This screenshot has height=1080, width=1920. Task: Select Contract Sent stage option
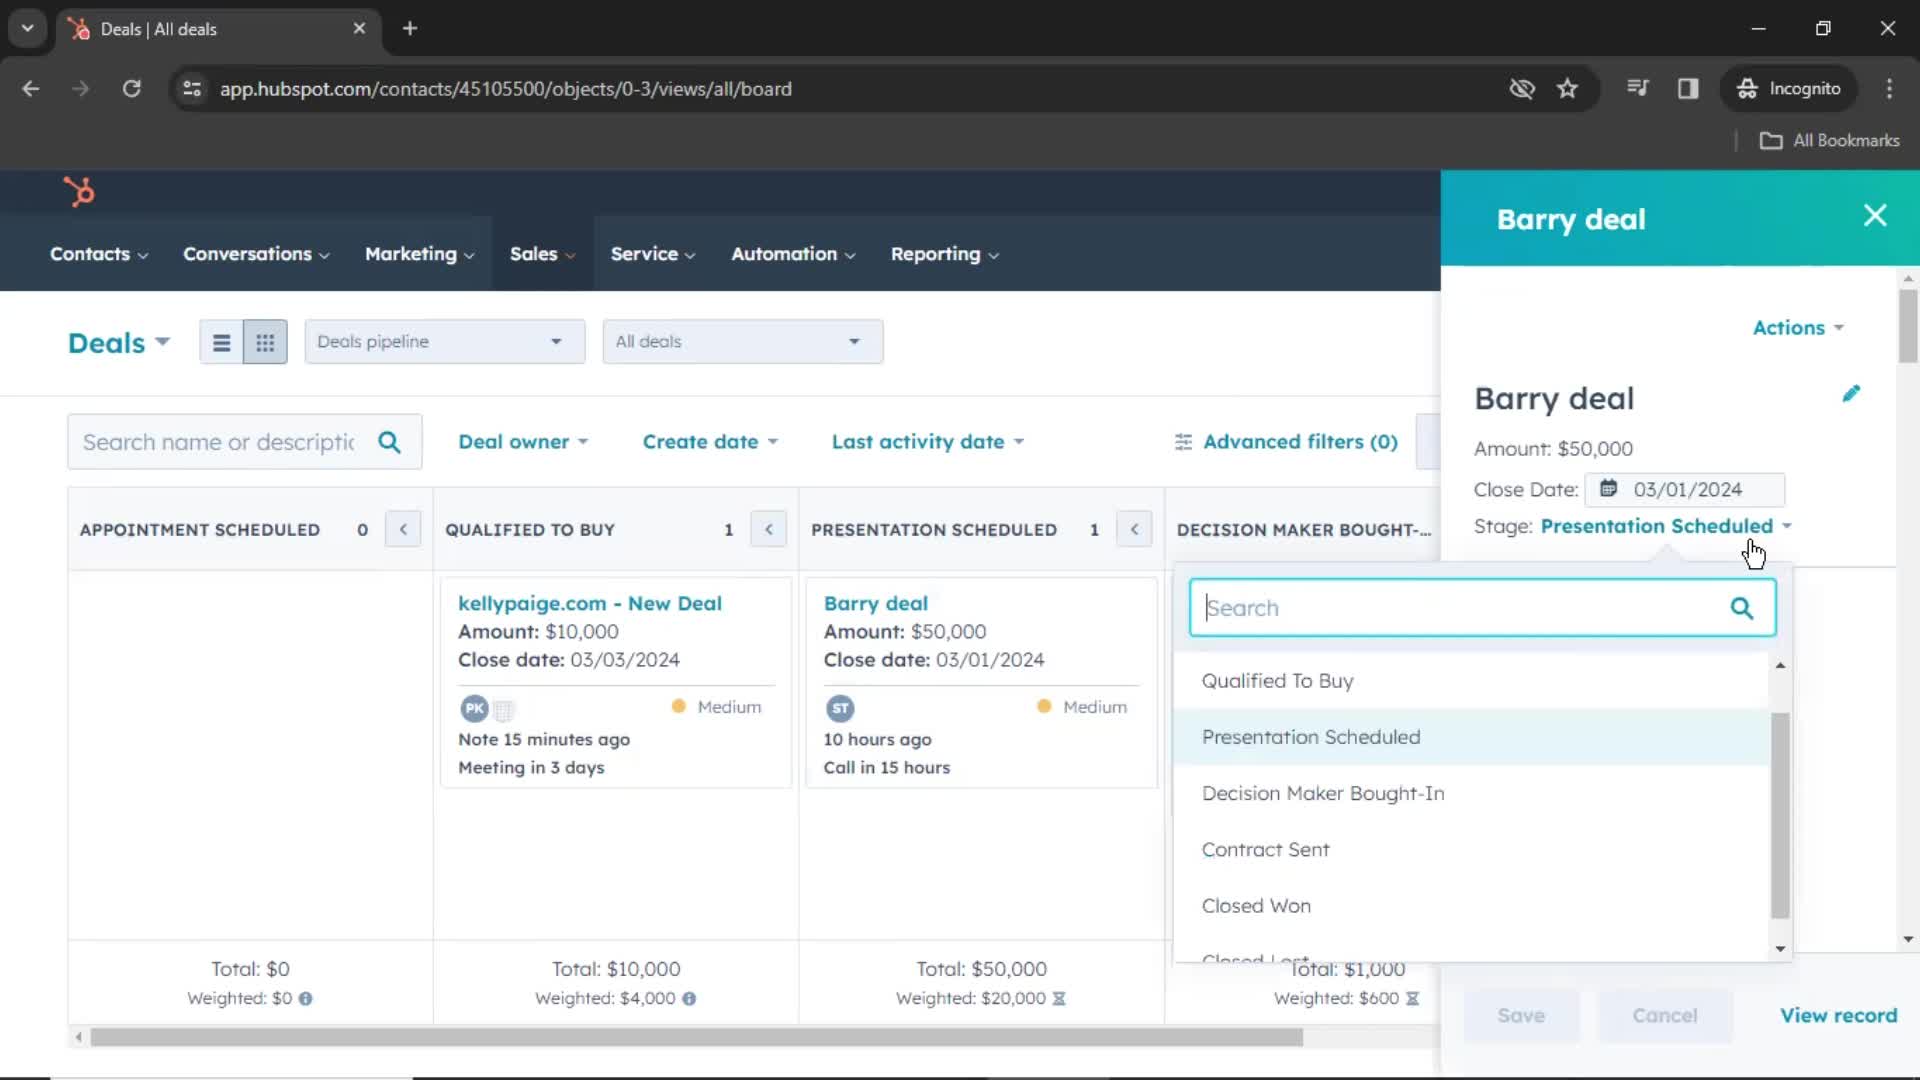[1471, 850]
